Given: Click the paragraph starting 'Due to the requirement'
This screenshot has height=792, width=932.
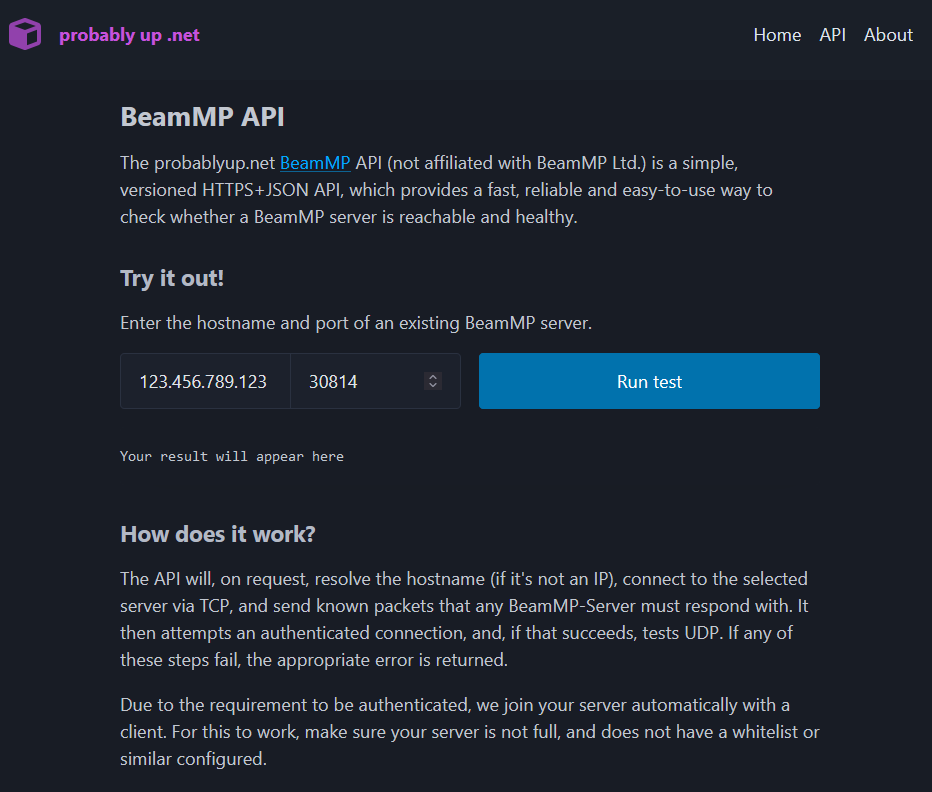Looking at the screenshot, I should [x=469, y=731].
